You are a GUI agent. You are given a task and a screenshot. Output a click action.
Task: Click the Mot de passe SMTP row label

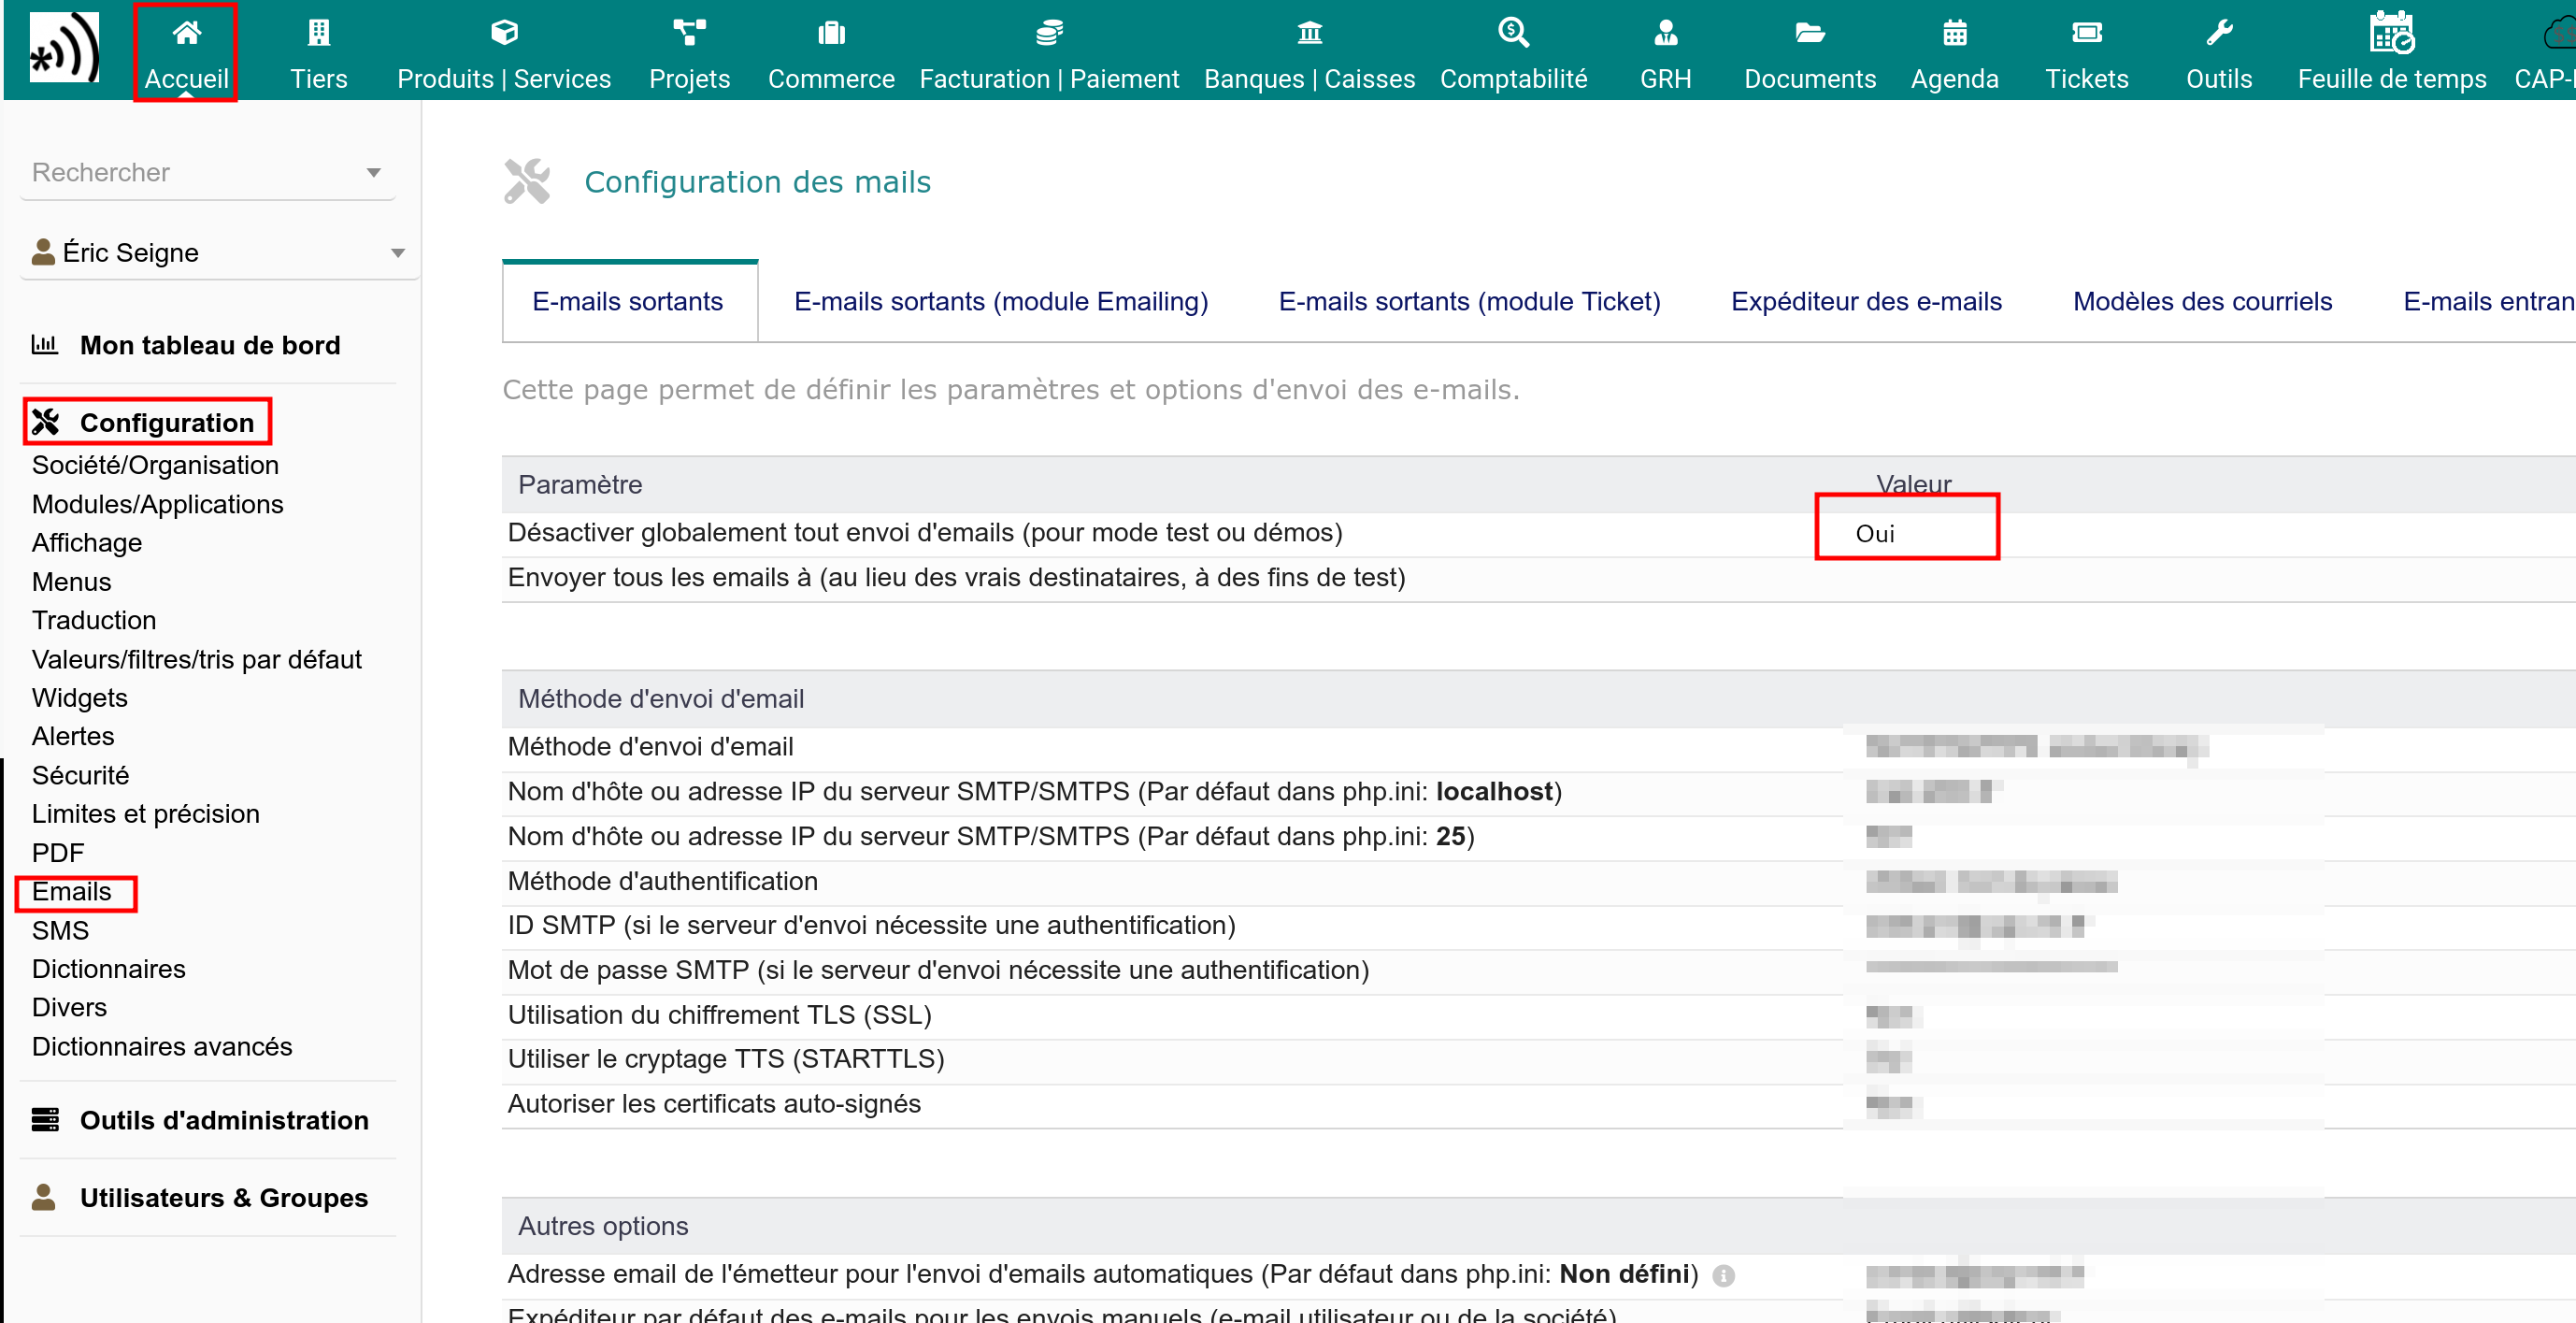coord(938,970)
